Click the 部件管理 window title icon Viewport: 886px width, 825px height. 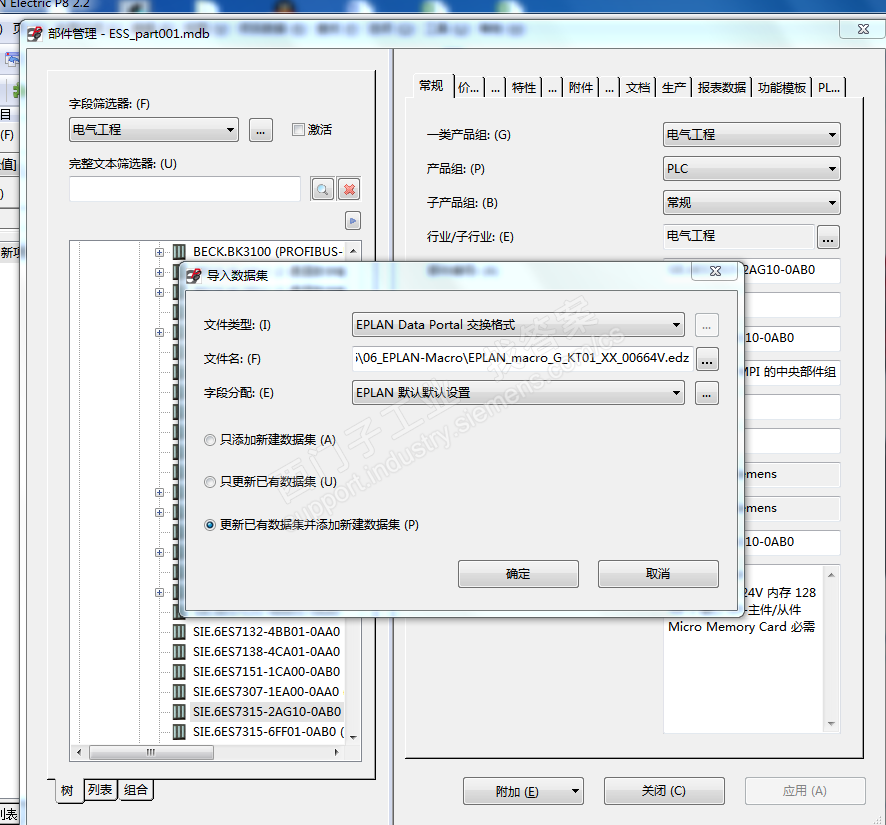[x=35, y=34]
